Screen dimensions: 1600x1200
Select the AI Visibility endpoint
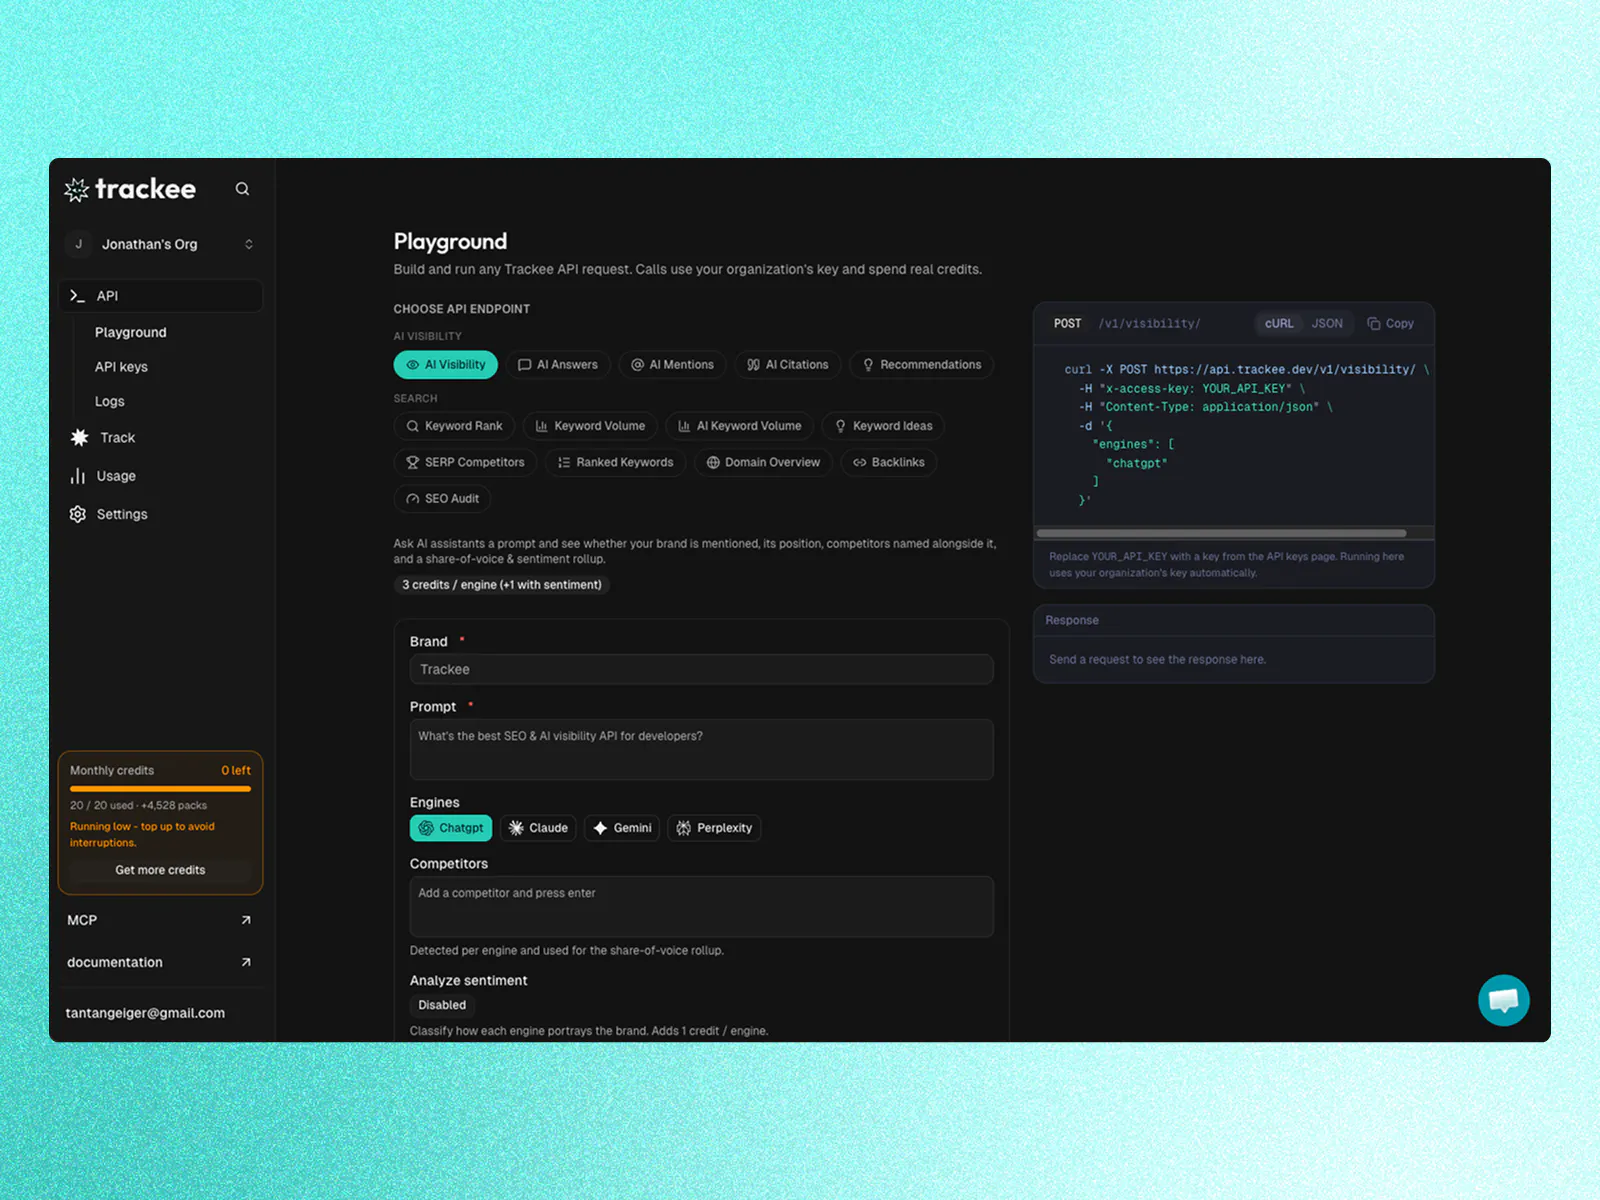[446, 365]
